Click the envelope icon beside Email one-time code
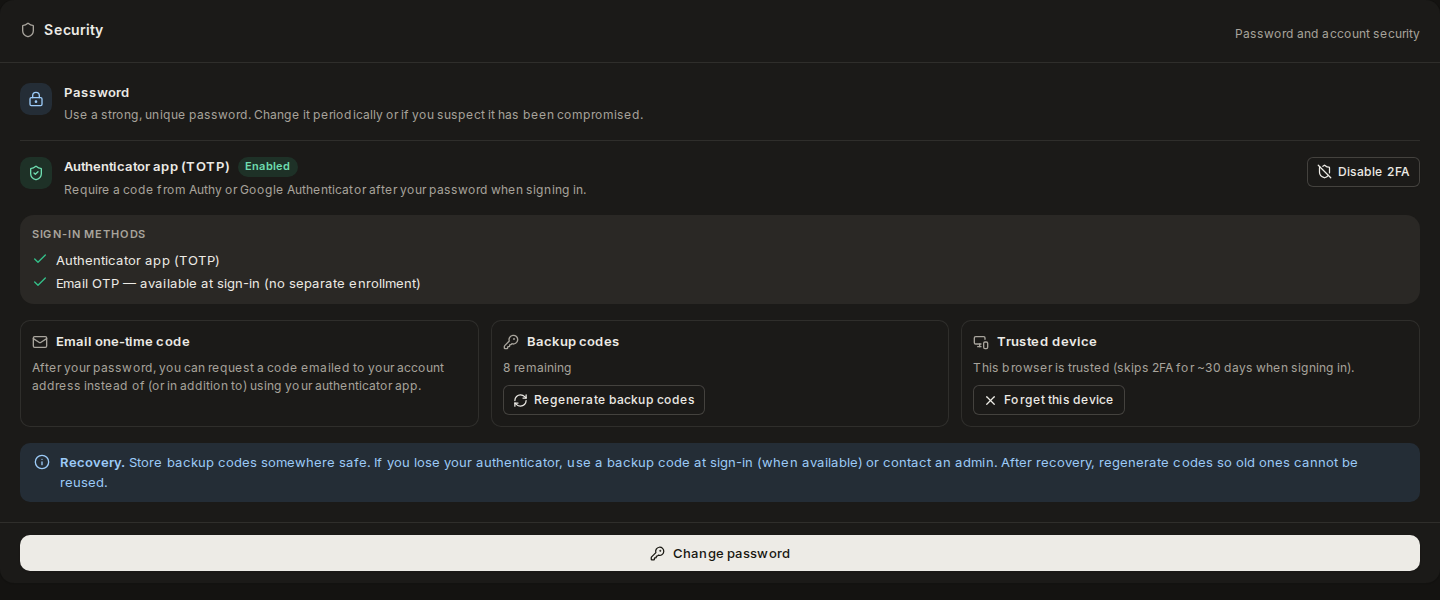This screenshot has height=600, width=1440. click(x=40, y=342)
